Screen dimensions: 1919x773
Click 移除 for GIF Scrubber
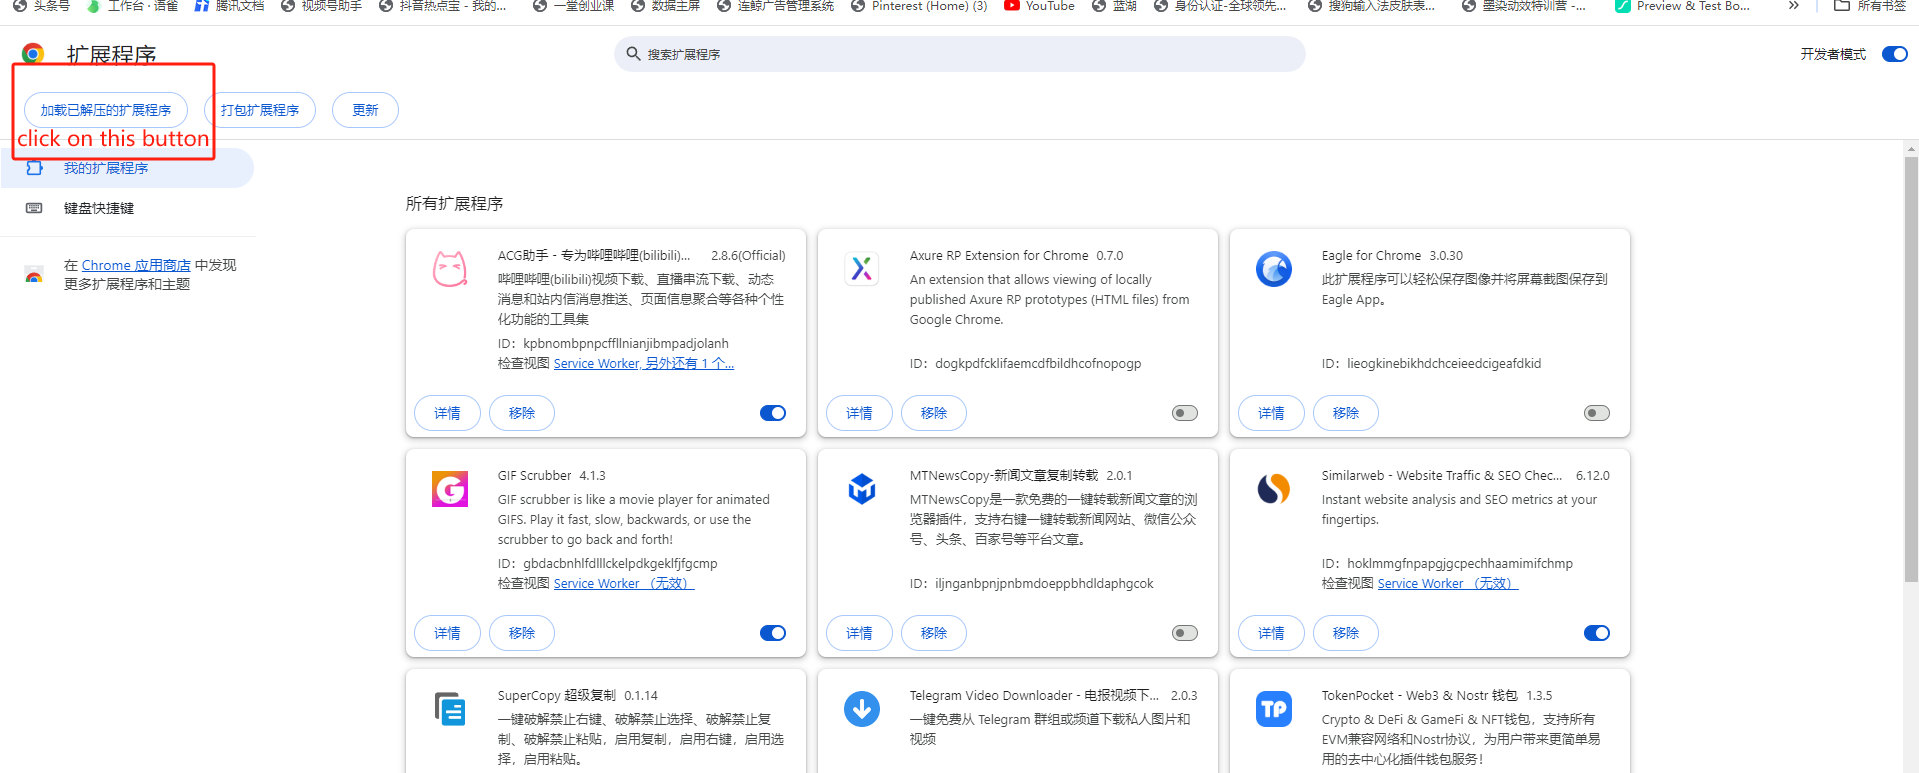pos(522,633)
